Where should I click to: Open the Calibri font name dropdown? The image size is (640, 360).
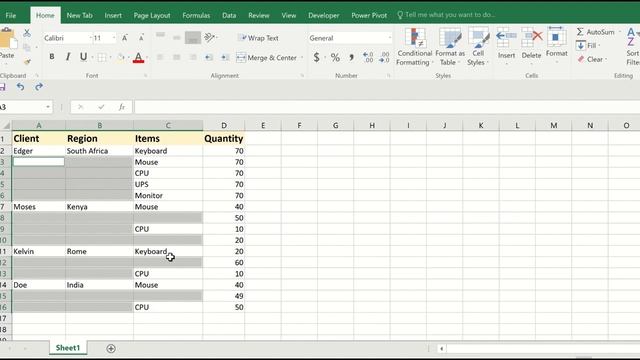tap(90, 38)
